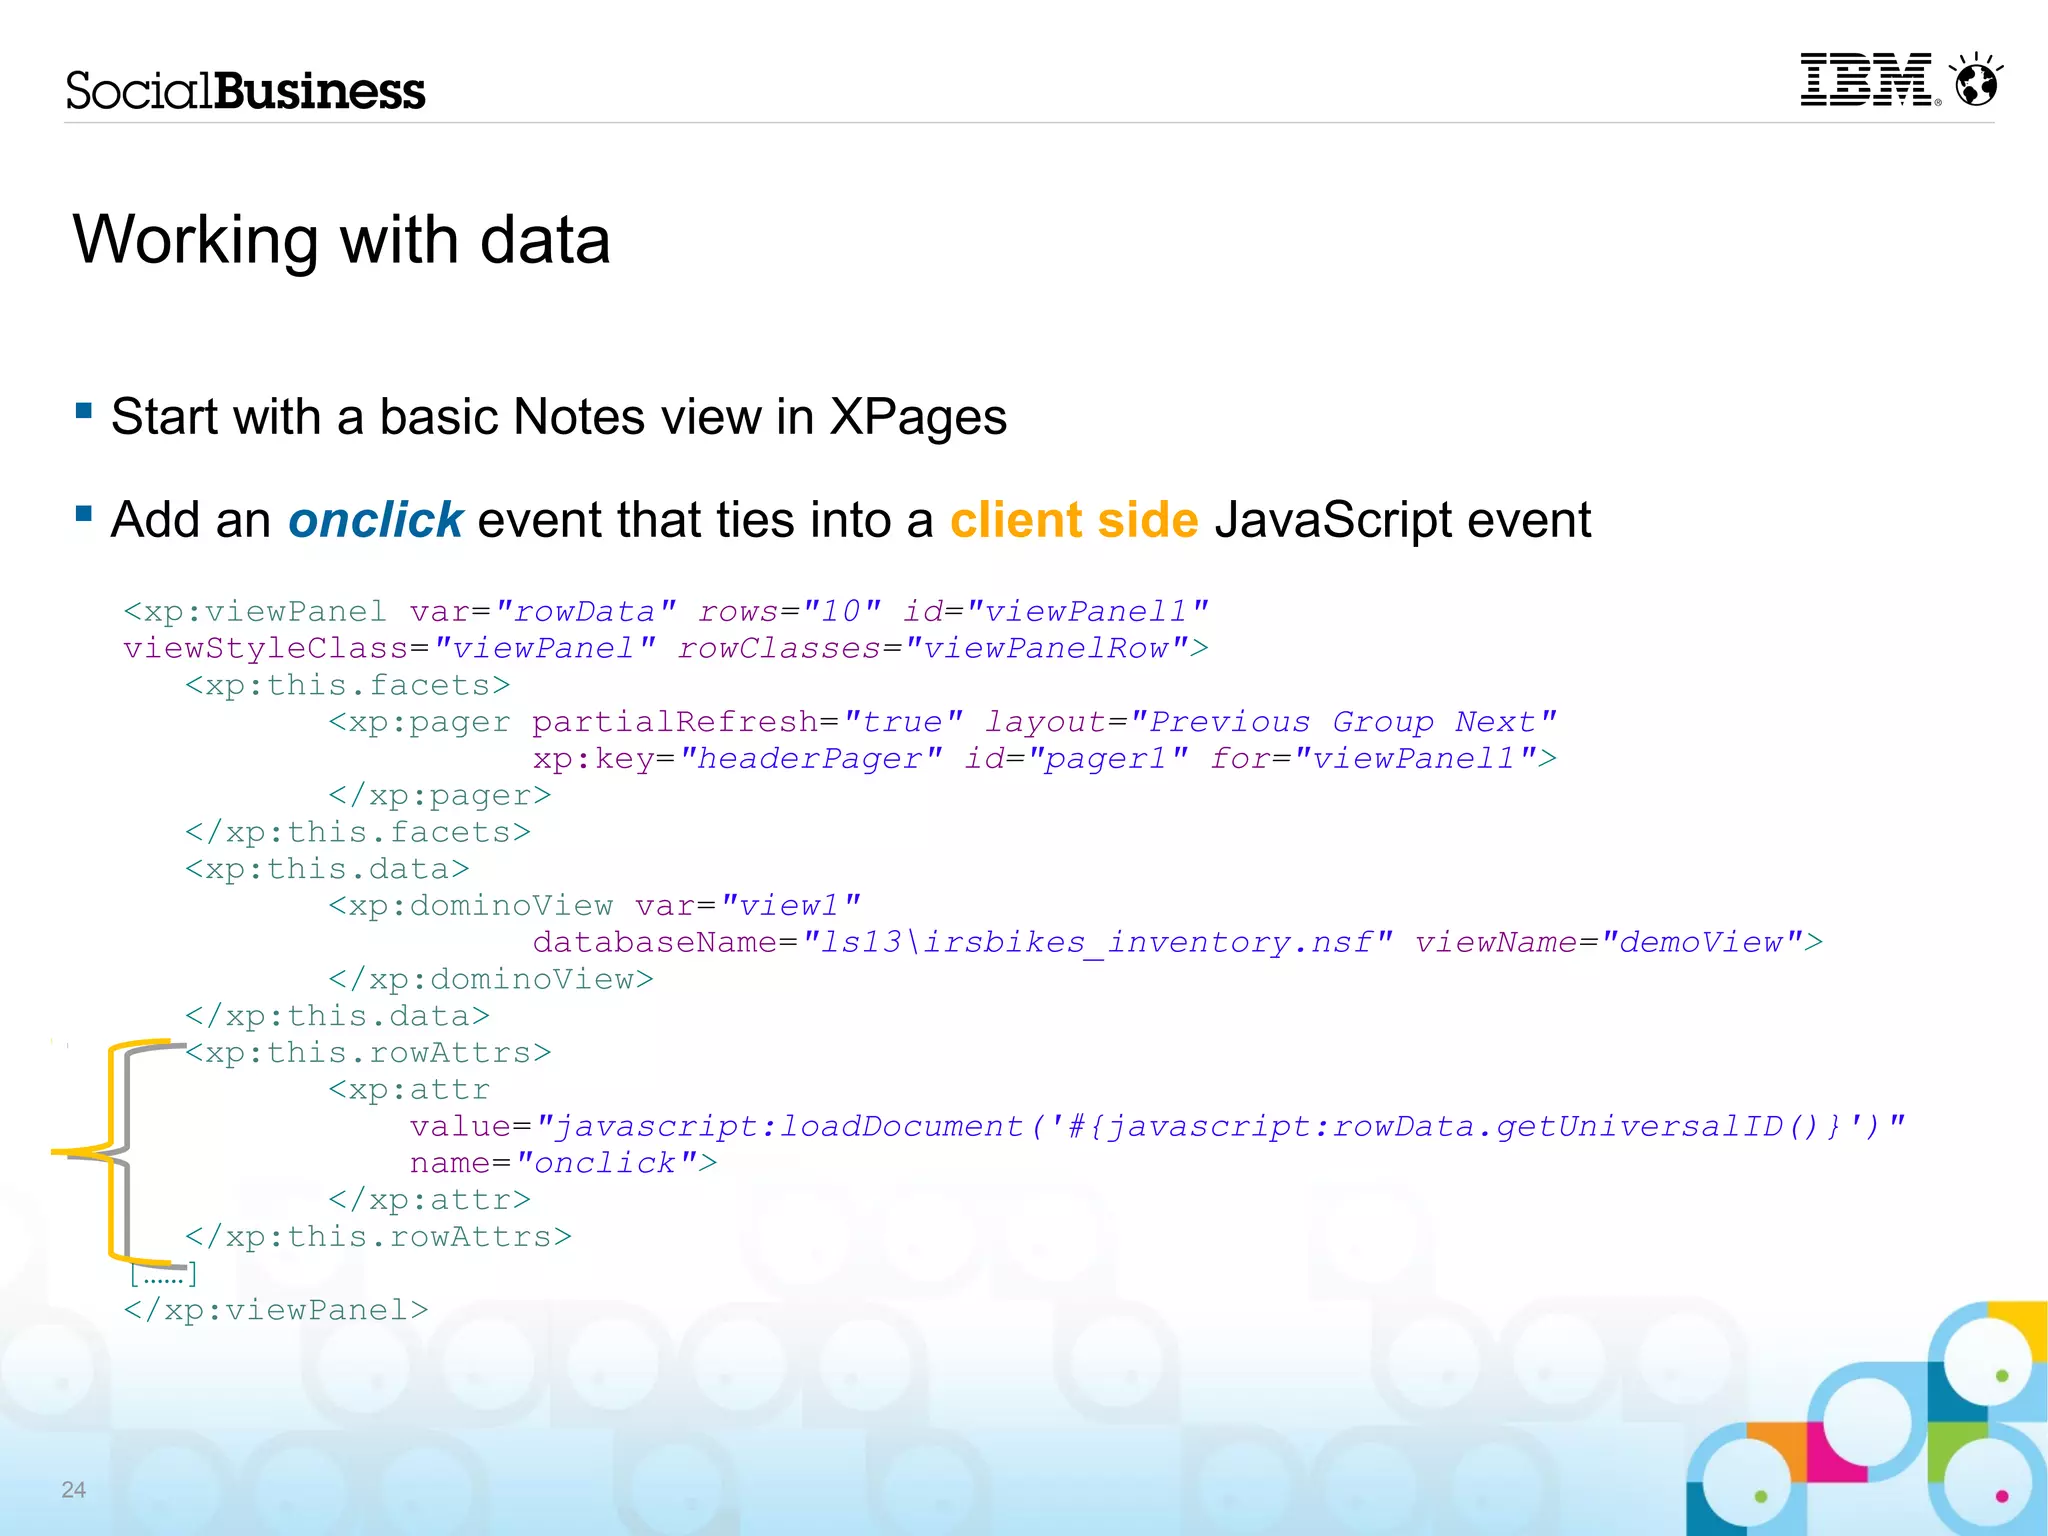Click the "</xp:pager>" closing tag
Image resolution: width=2048 pixels, height=1536 pixels.
click(440, 795)
